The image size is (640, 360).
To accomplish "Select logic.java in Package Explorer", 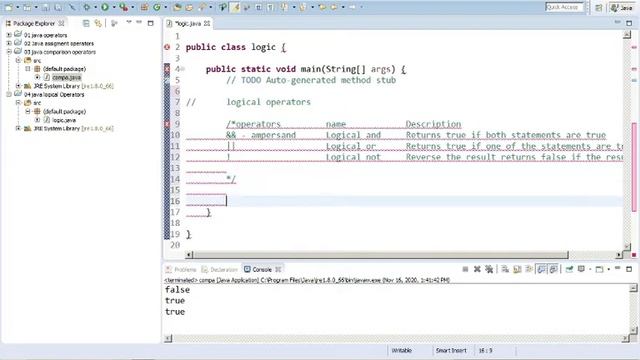I will click(x=64, y=120).
